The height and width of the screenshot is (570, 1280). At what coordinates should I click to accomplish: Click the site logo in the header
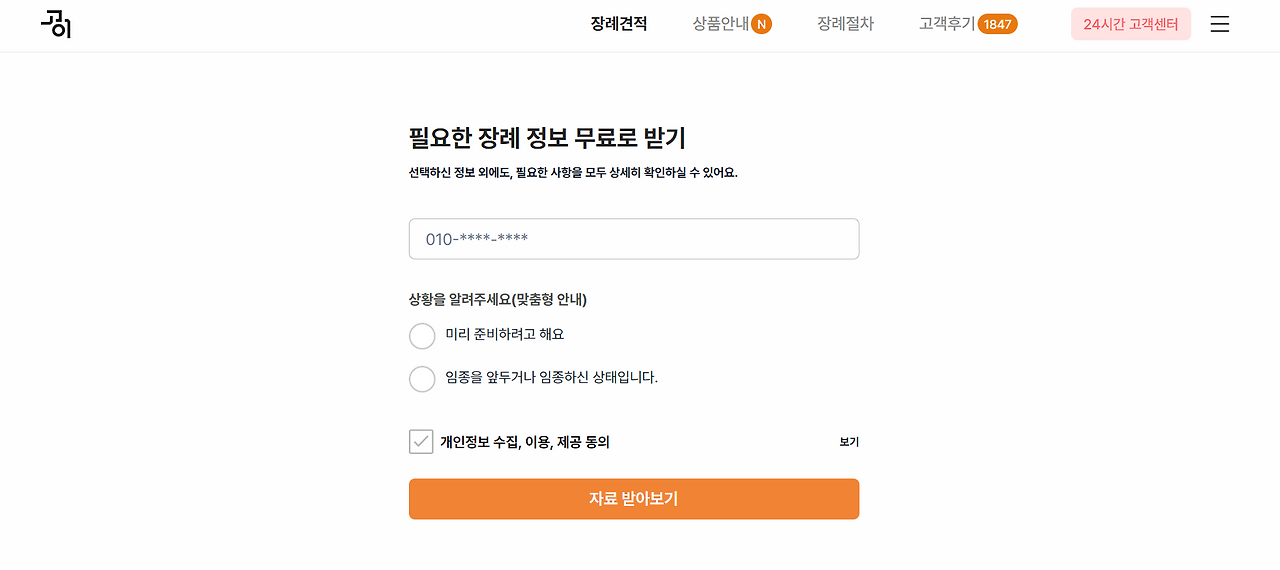tap(56, 24)
